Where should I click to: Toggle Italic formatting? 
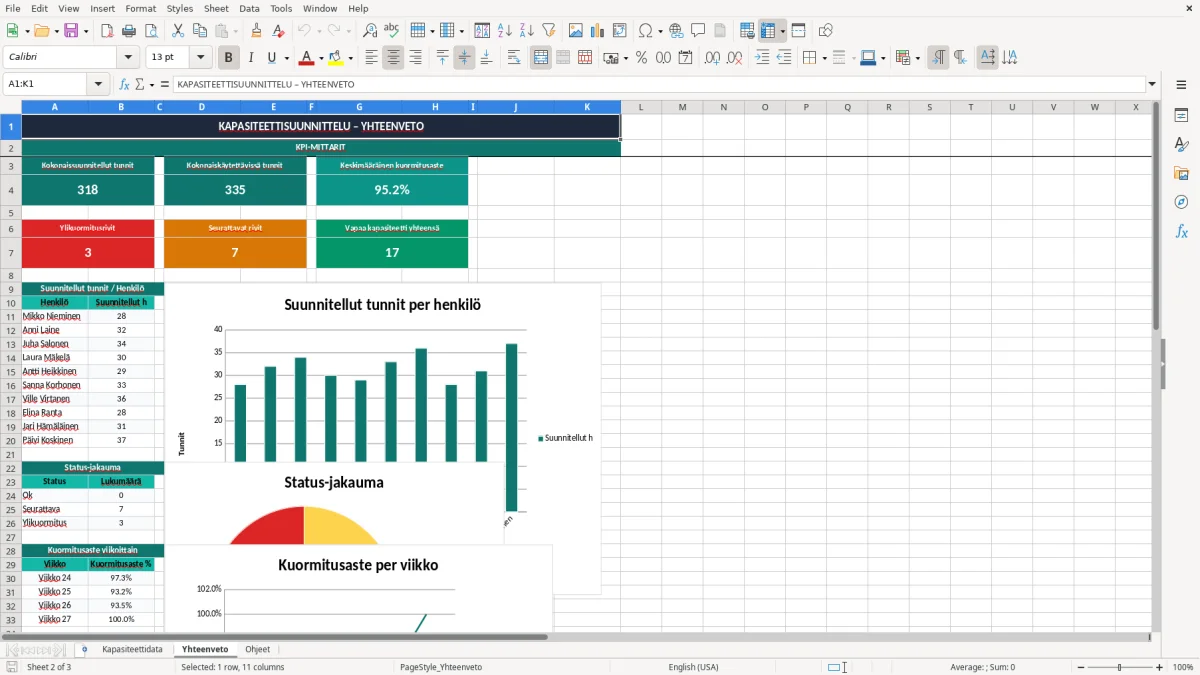[250, 58]
